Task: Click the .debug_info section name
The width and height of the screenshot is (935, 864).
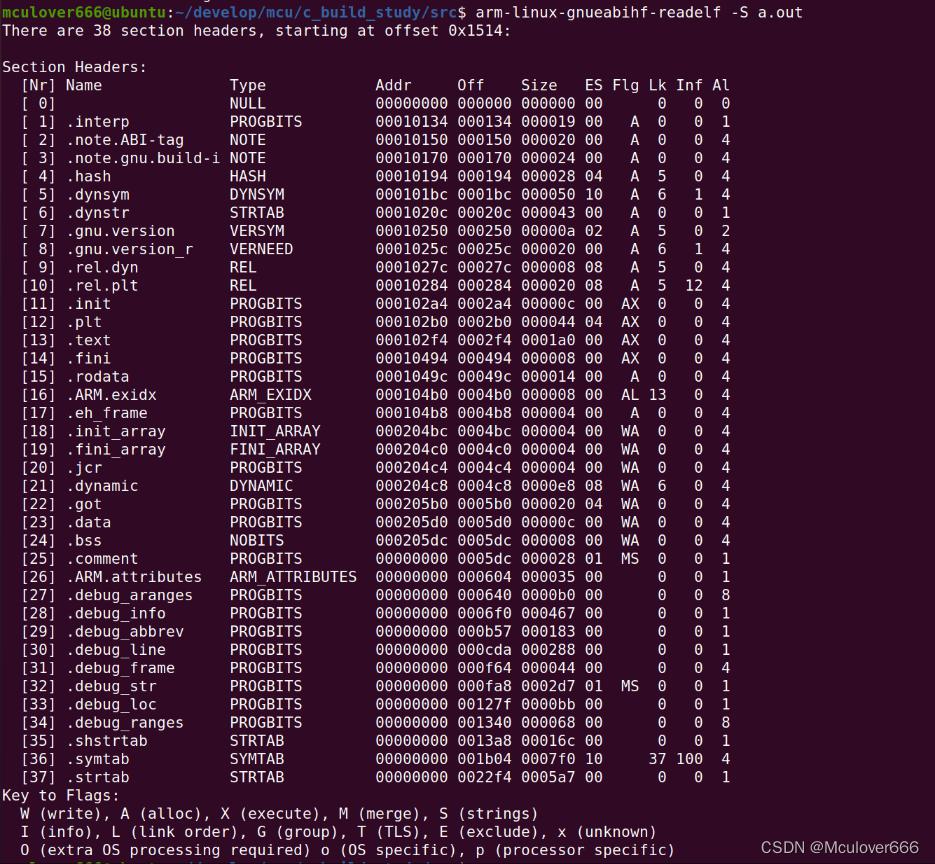Action: click(x=116, y=613)
